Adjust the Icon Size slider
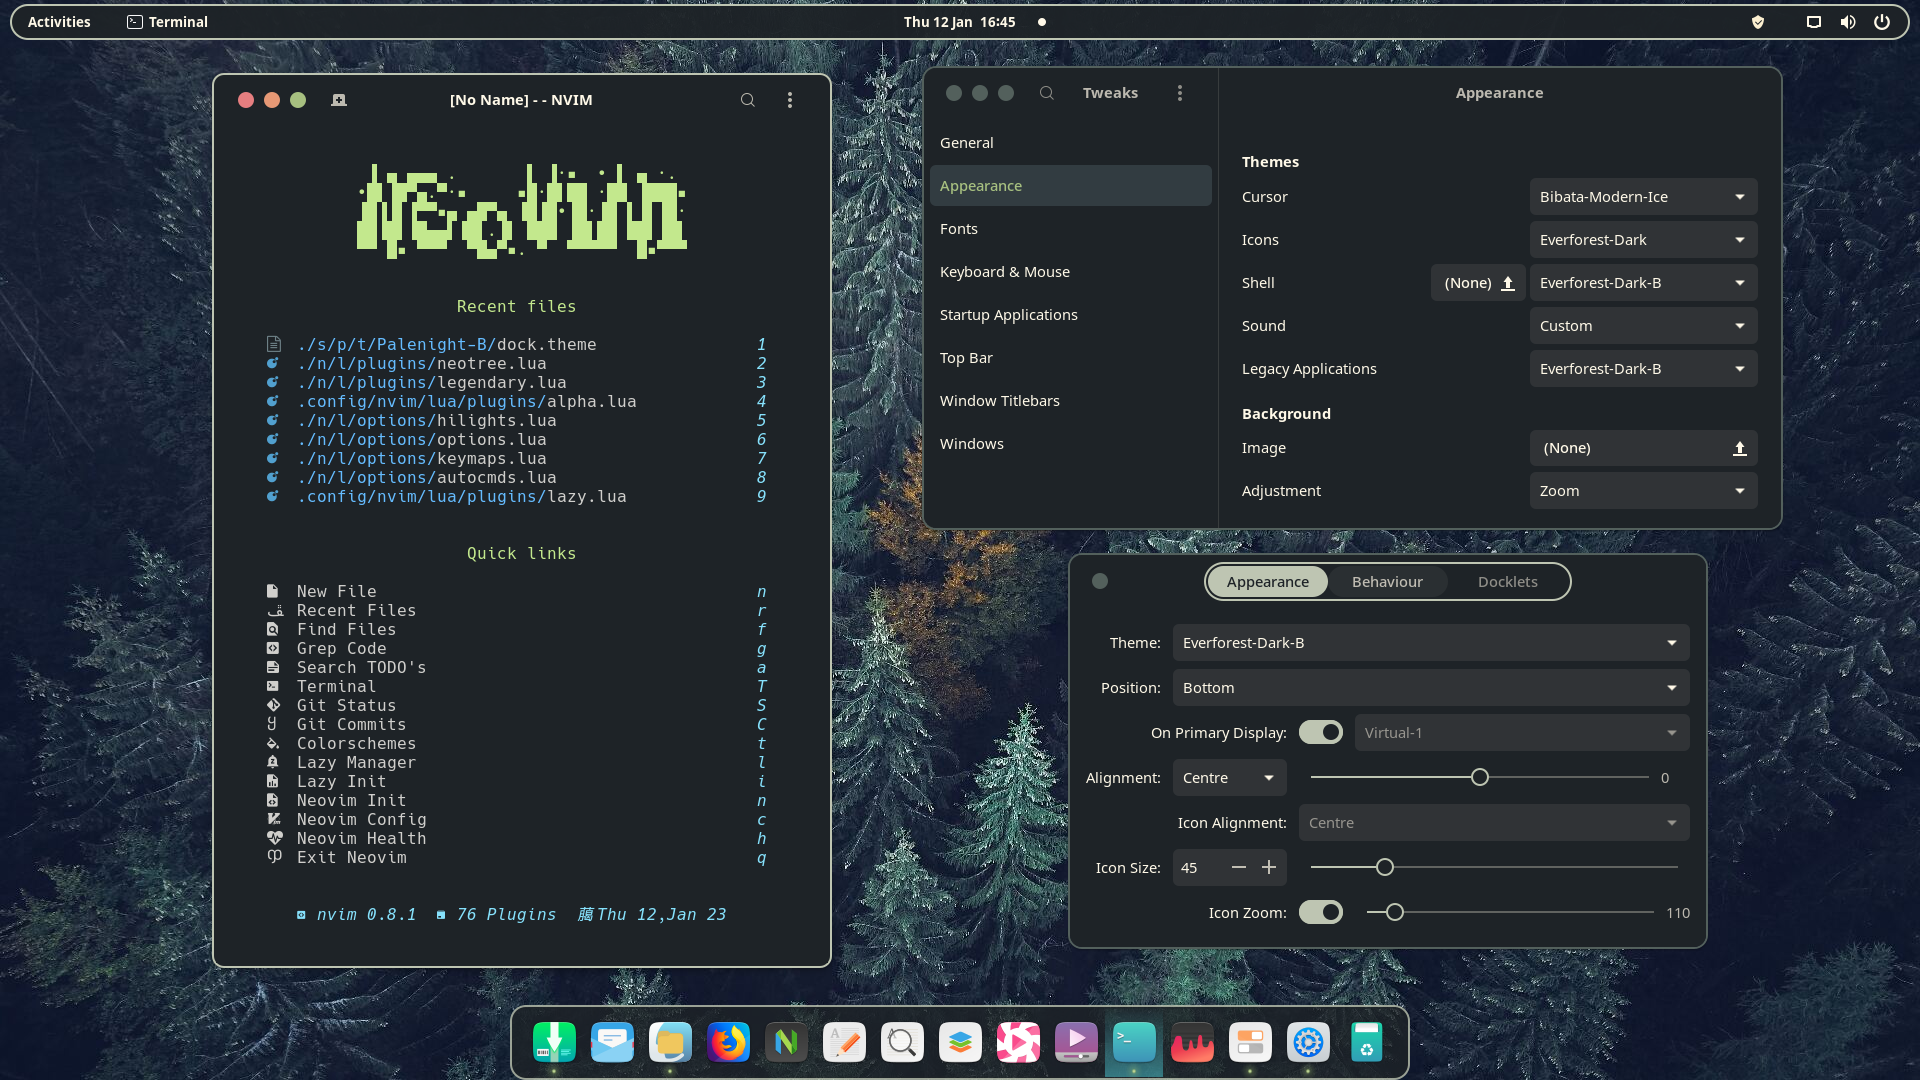This screenshot has height=1080, width=1920. coord(1494,868)
